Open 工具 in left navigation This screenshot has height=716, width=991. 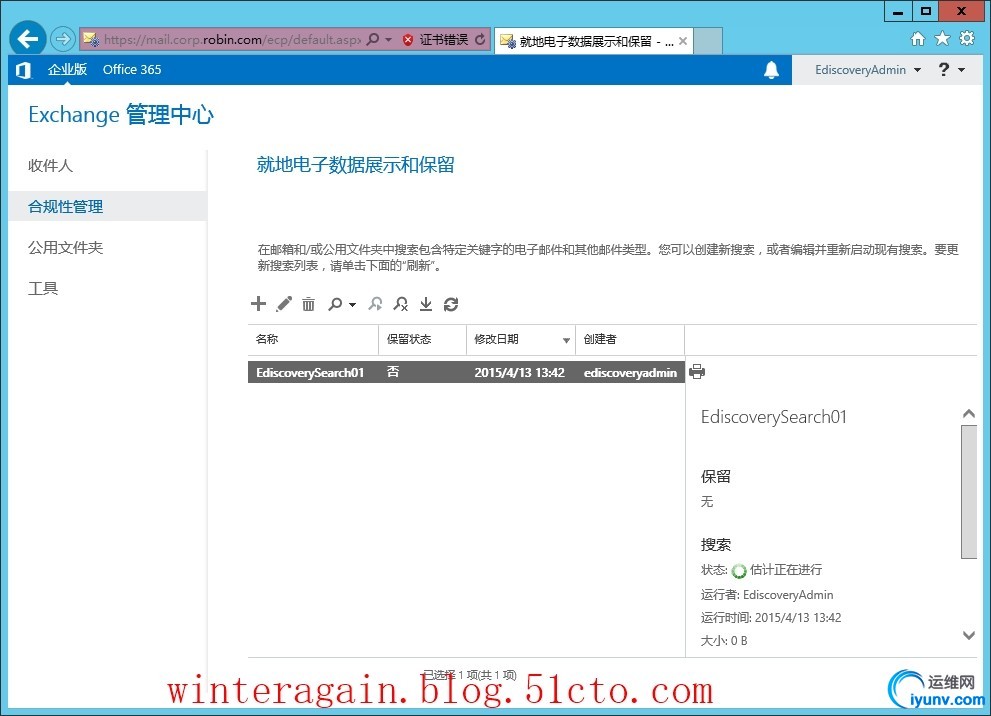(43, 289)
